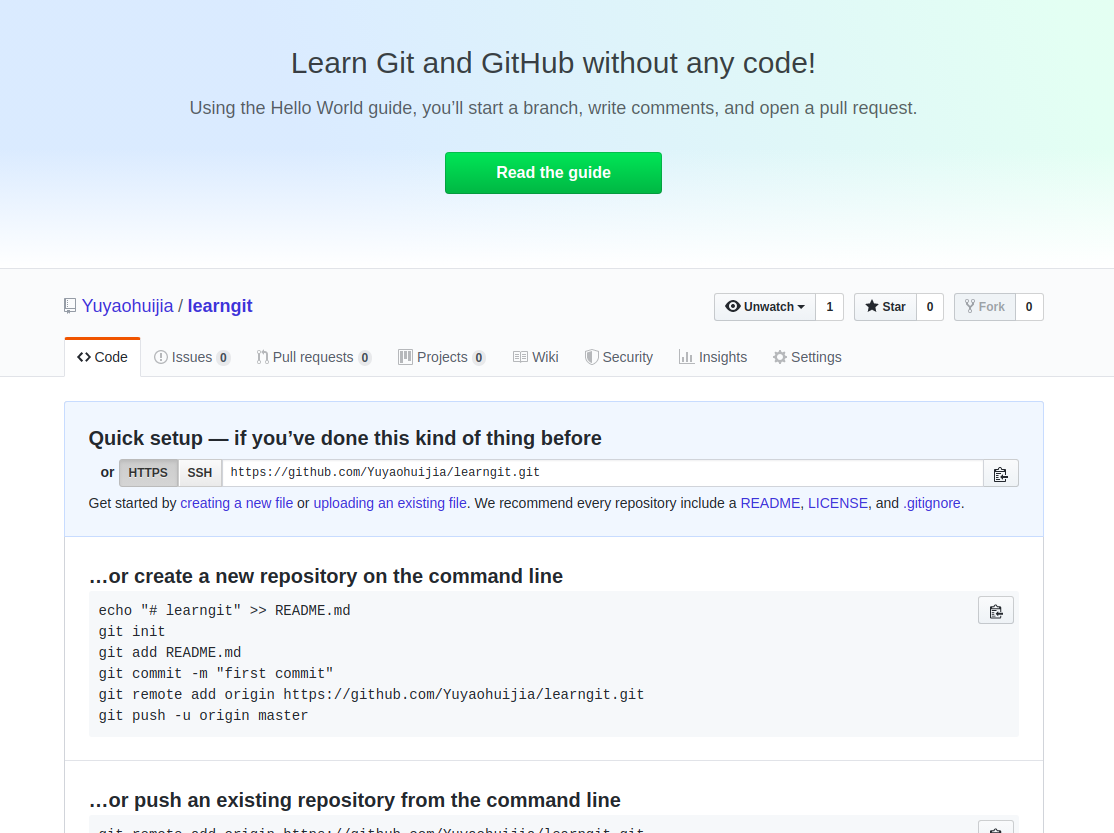Select the HTTPS clone protocol
1114x833 pixels.
(148, 473)
